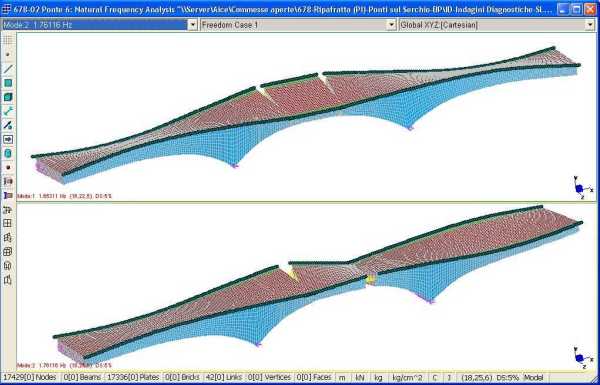Image resolution: width=600 pixels, height=385 pixels.
Task: Select the brick elements cube icon
Action: pos(8,97)
